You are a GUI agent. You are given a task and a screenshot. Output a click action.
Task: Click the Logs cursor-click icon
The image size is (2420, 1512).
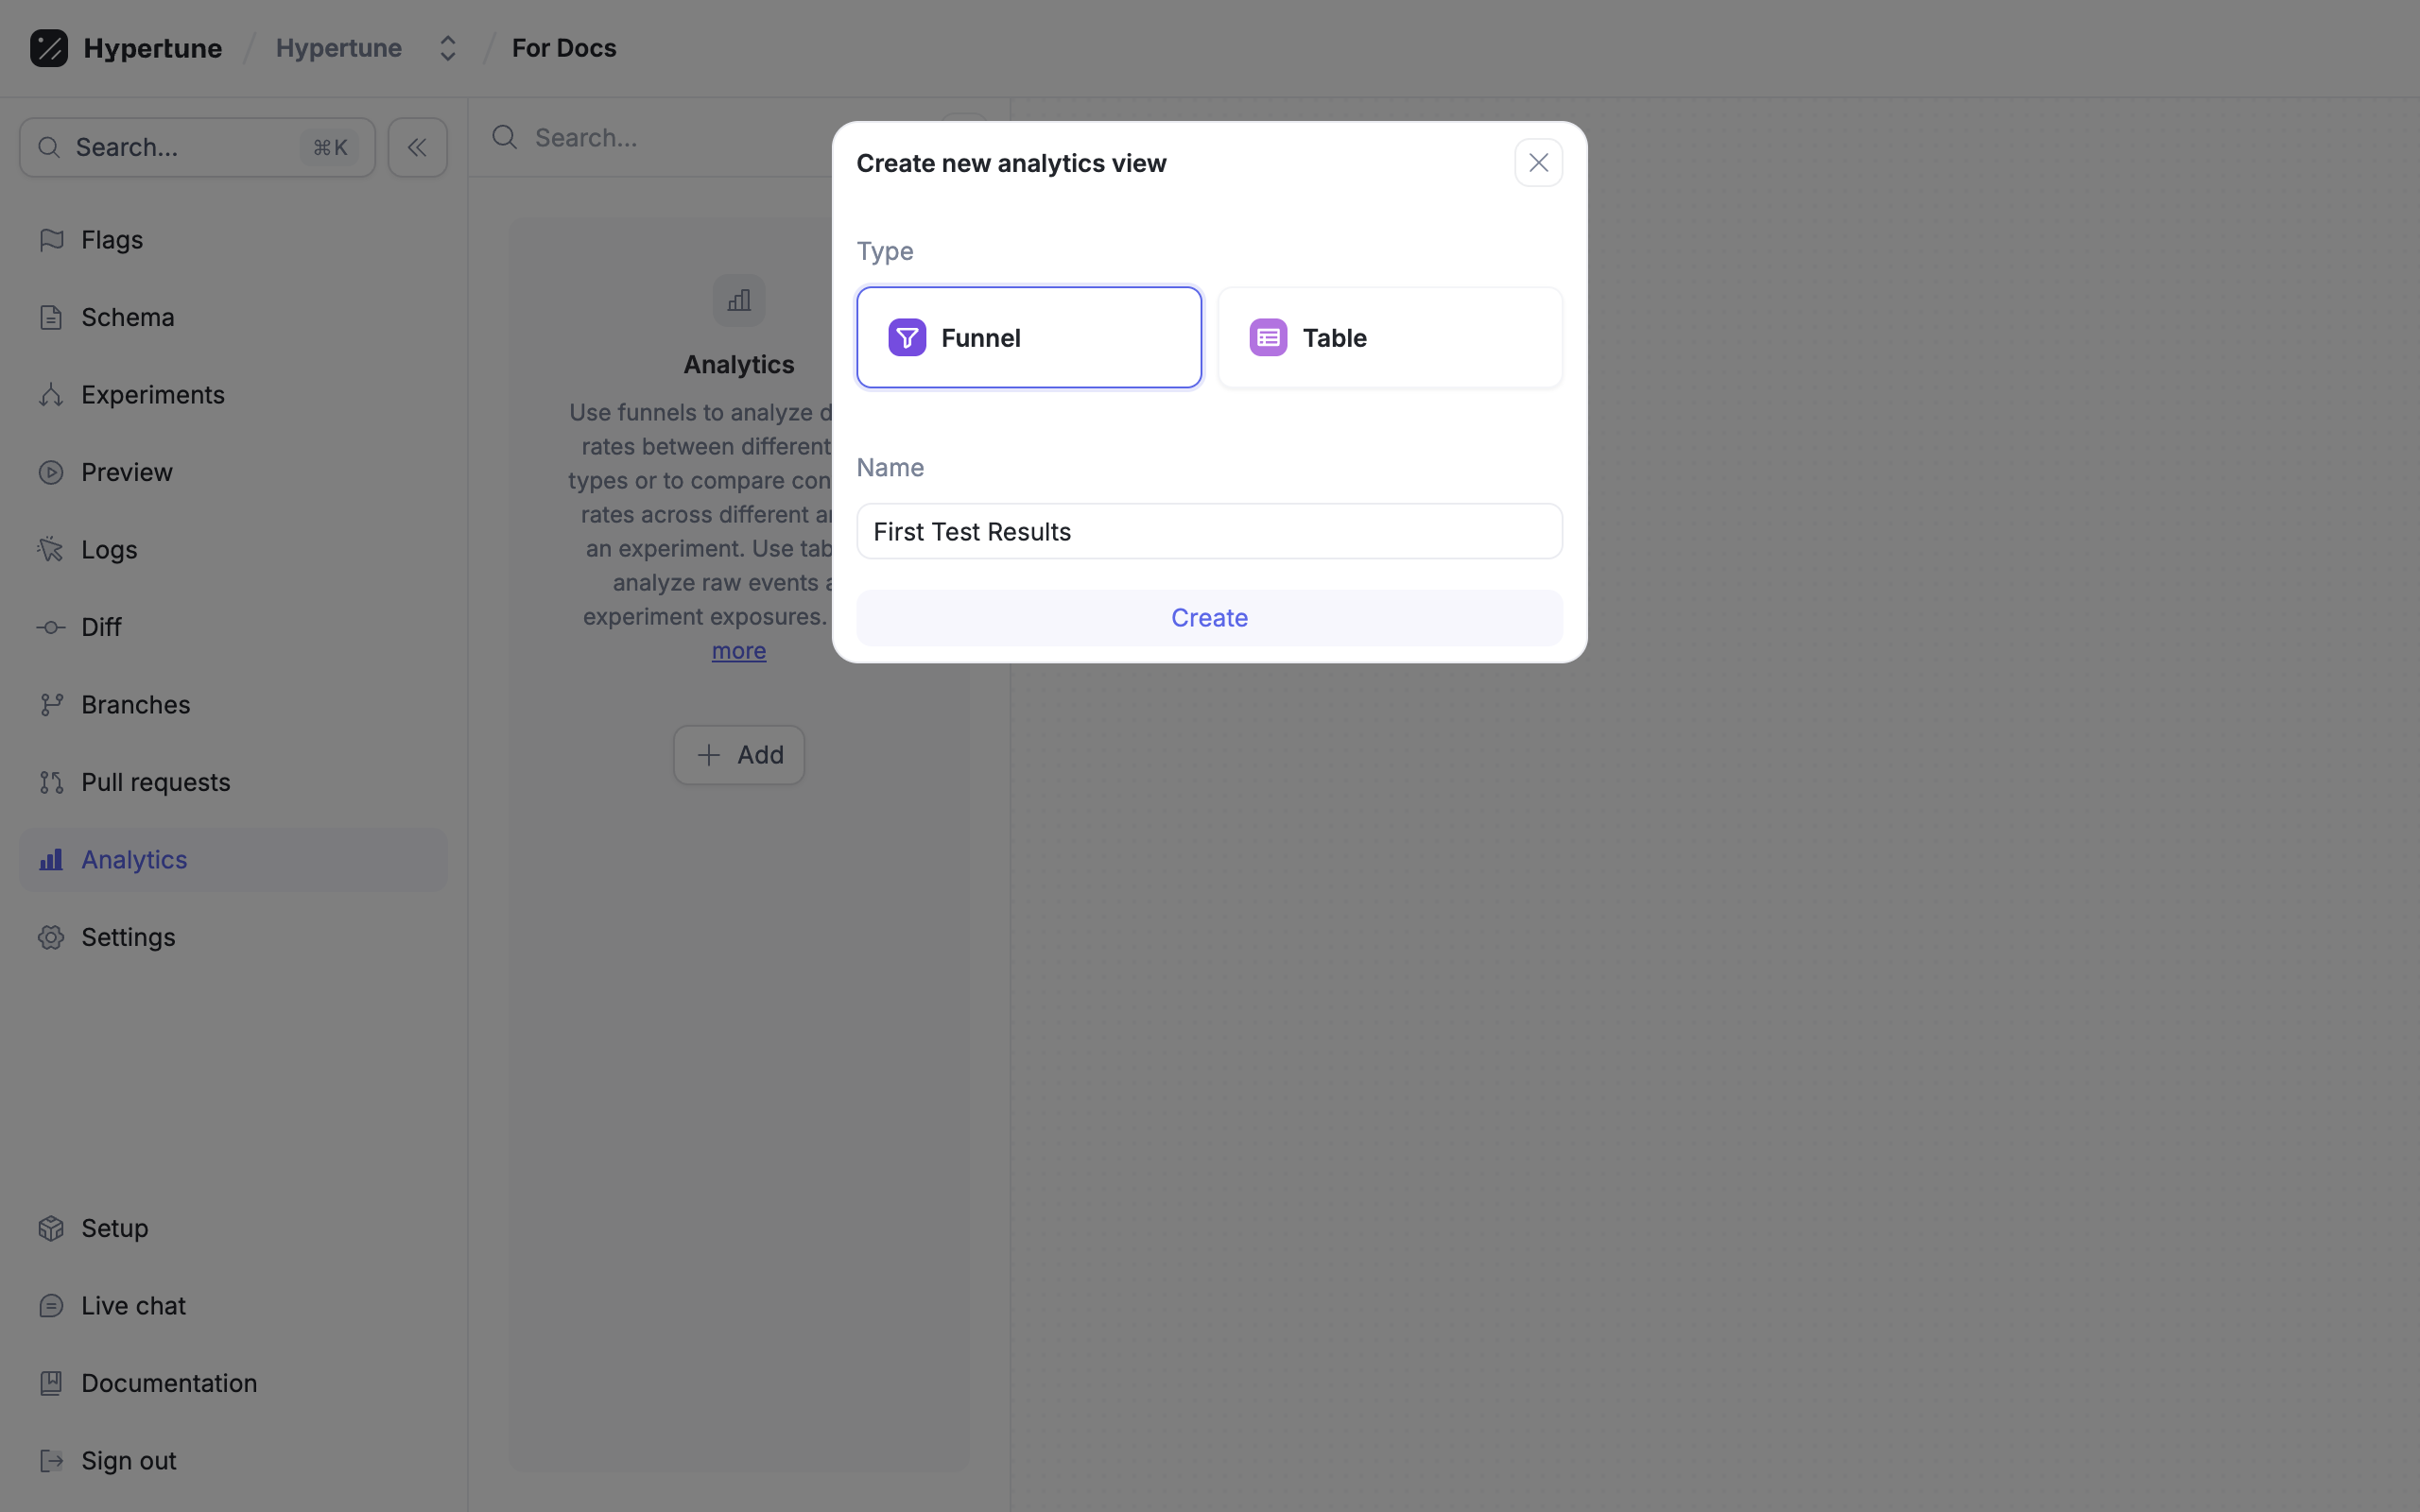point(51,550)
